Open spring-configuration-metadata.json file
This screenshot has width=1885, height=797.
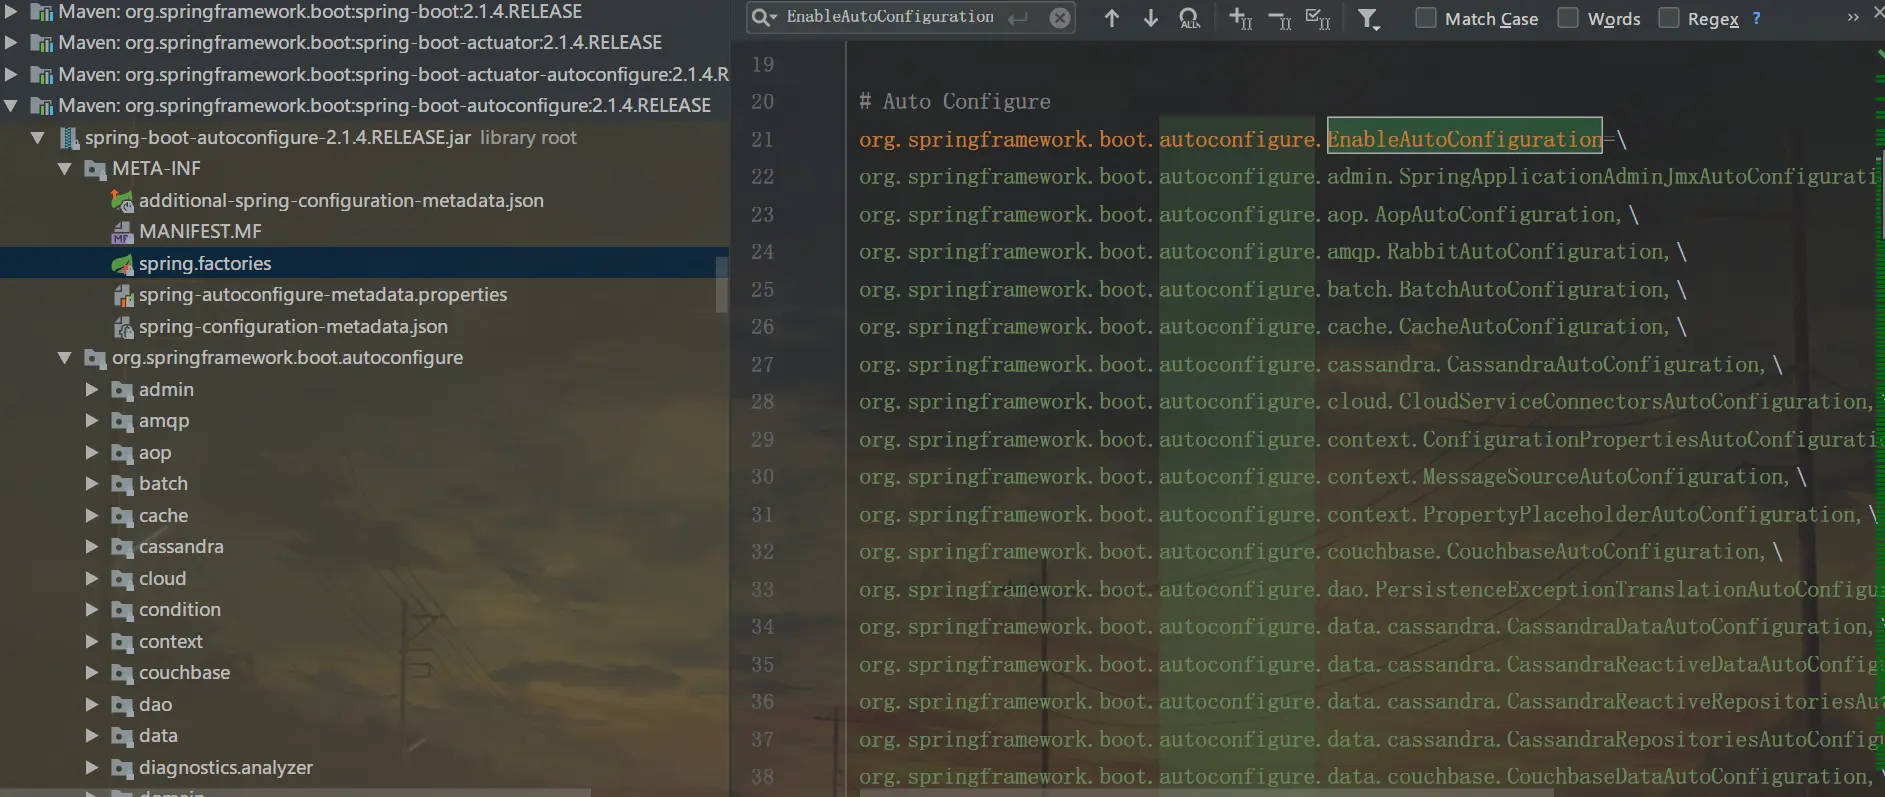click(x=293, y=326)
